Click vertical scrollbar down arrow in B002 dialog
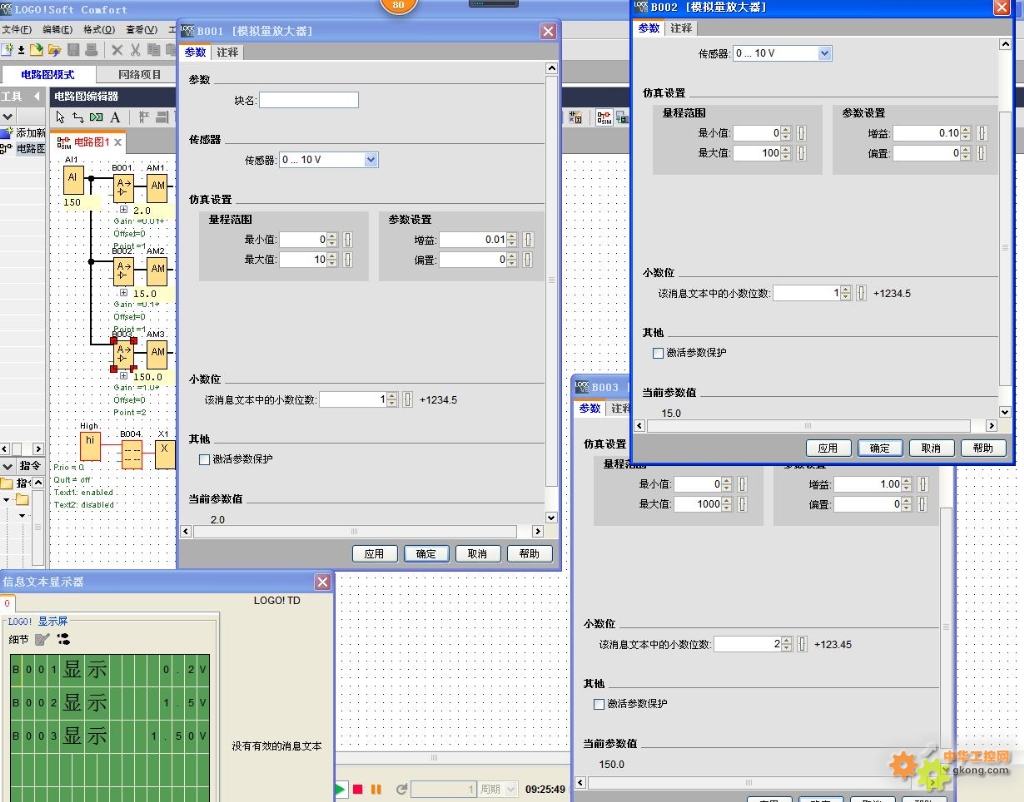Image resolution: width=1024 pixels, height=802 pixels. pyautogui.click(x=1005, y=412)
